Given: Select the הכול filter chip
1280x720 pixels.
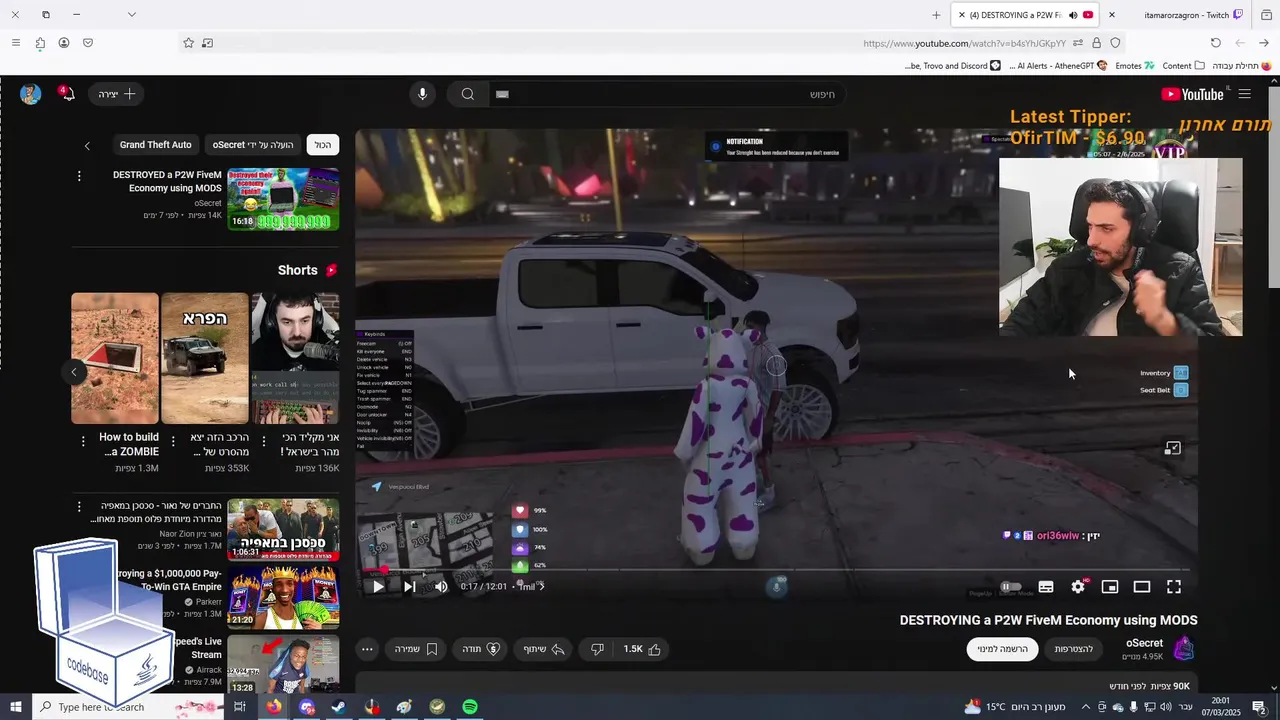Looking at the screenshot, I should click(322, 145).
